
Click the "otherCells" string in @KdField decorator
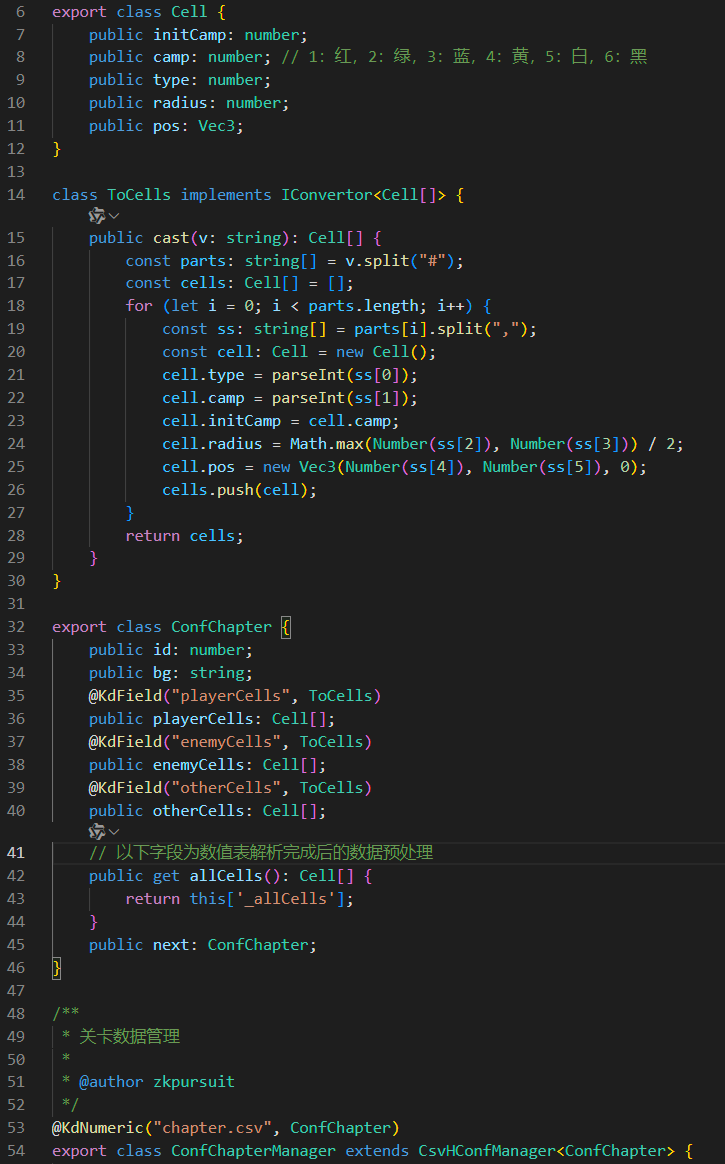[x=226, y=788]
